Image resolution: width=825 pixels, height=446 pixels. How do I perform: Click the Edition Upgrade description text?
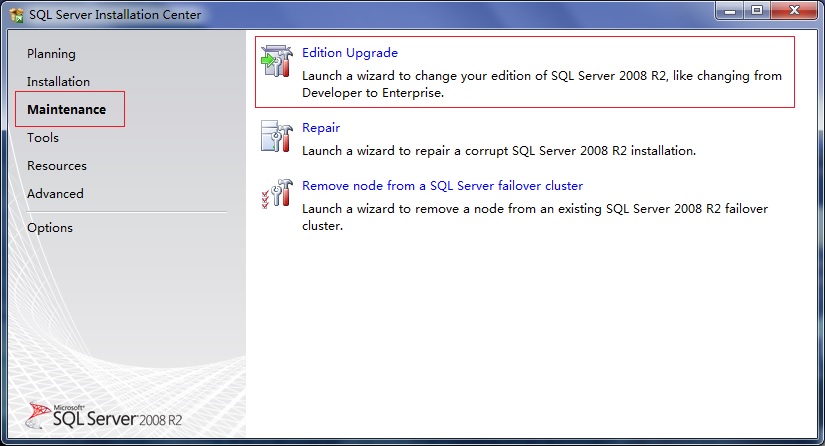point(542,84)
